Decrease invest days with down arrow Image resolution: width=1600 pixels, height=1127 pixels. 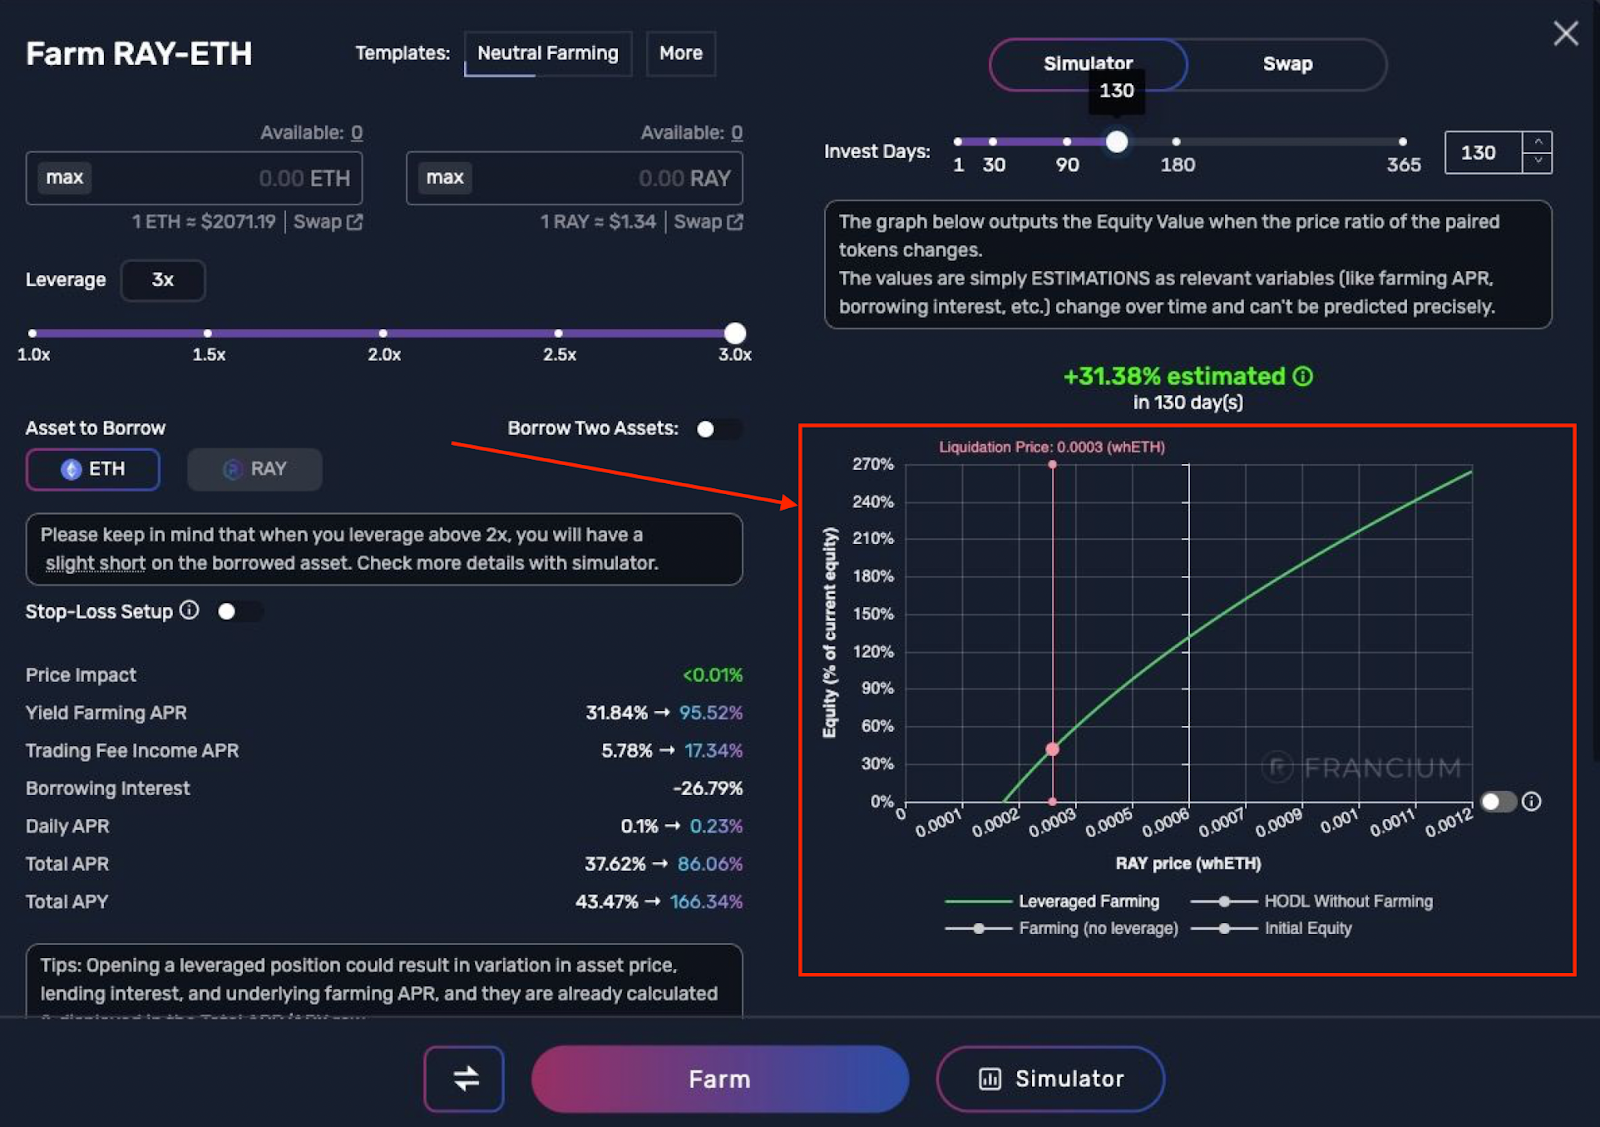pos(1538,162)
